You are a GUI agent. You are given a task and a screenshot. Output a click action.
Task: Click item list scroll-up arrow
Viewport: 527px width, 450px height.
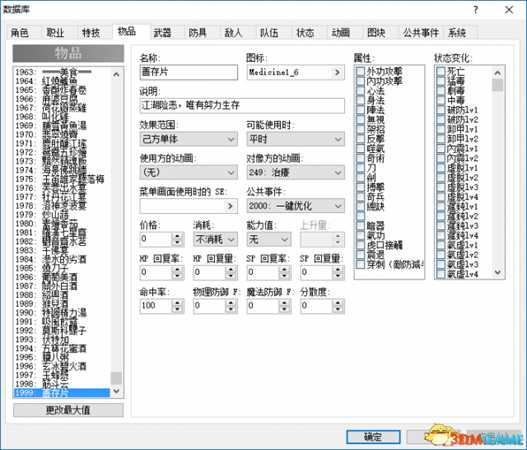click(116, 75)
